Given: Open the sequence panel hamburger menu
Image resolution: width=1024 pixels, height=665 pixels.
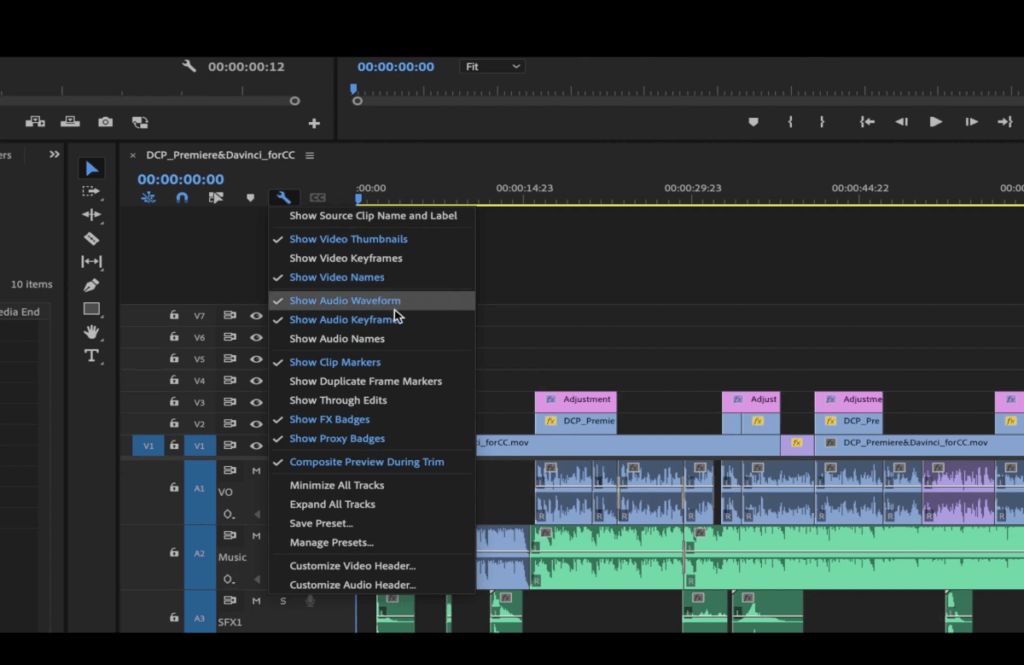Looking at the screenshot, I should tap(308, 156).
